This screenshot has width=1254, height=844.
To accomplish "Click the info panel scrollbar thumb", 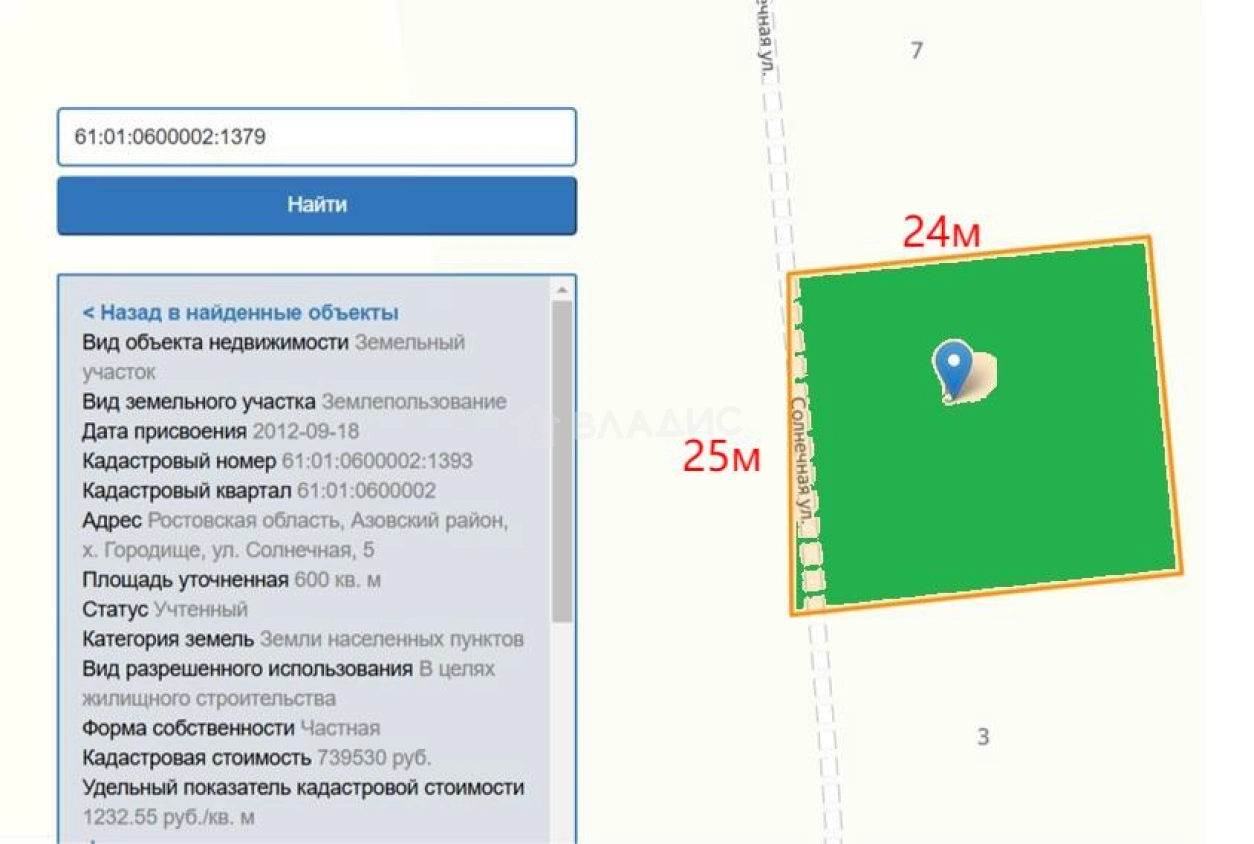I will pos(561,460).
